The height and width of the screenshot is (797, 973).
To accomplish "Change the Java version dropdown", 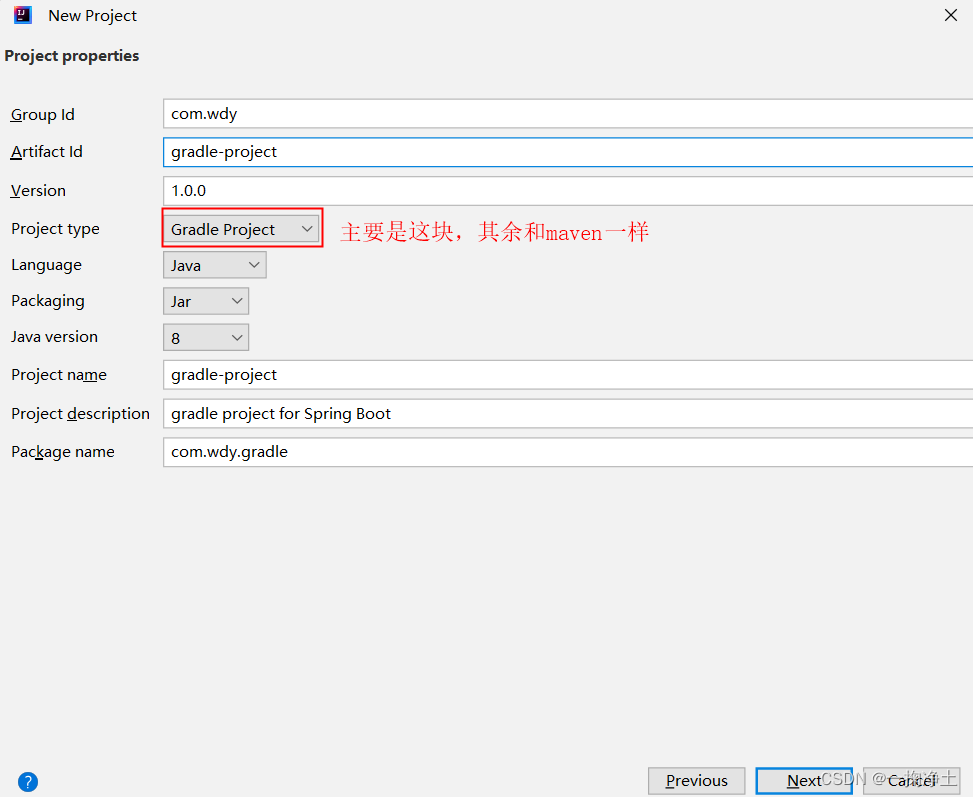I will (206, 338).
